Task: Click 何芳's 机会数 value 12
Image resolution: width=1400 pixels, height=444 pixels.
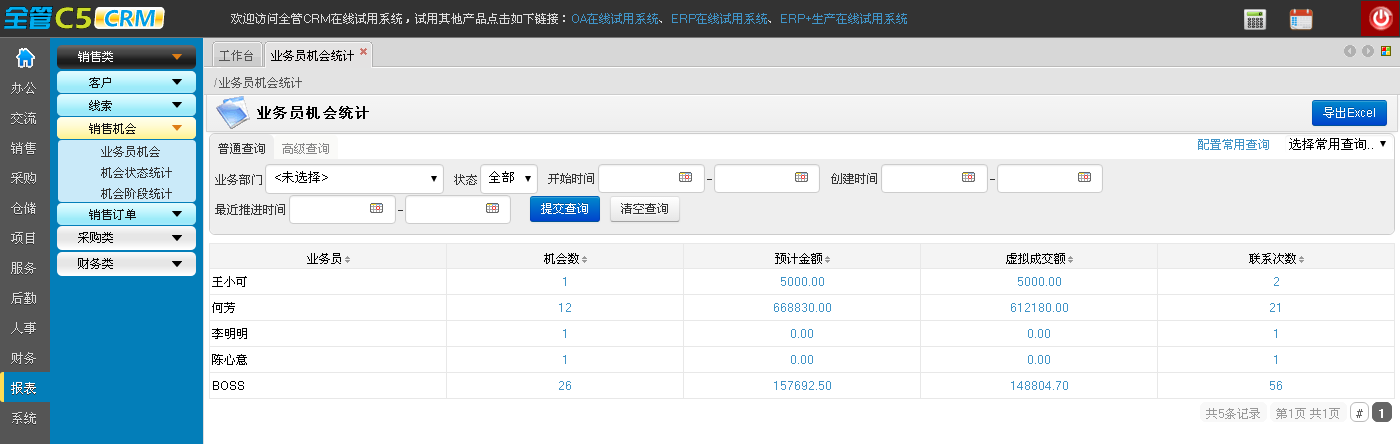Action: (565, 308)
